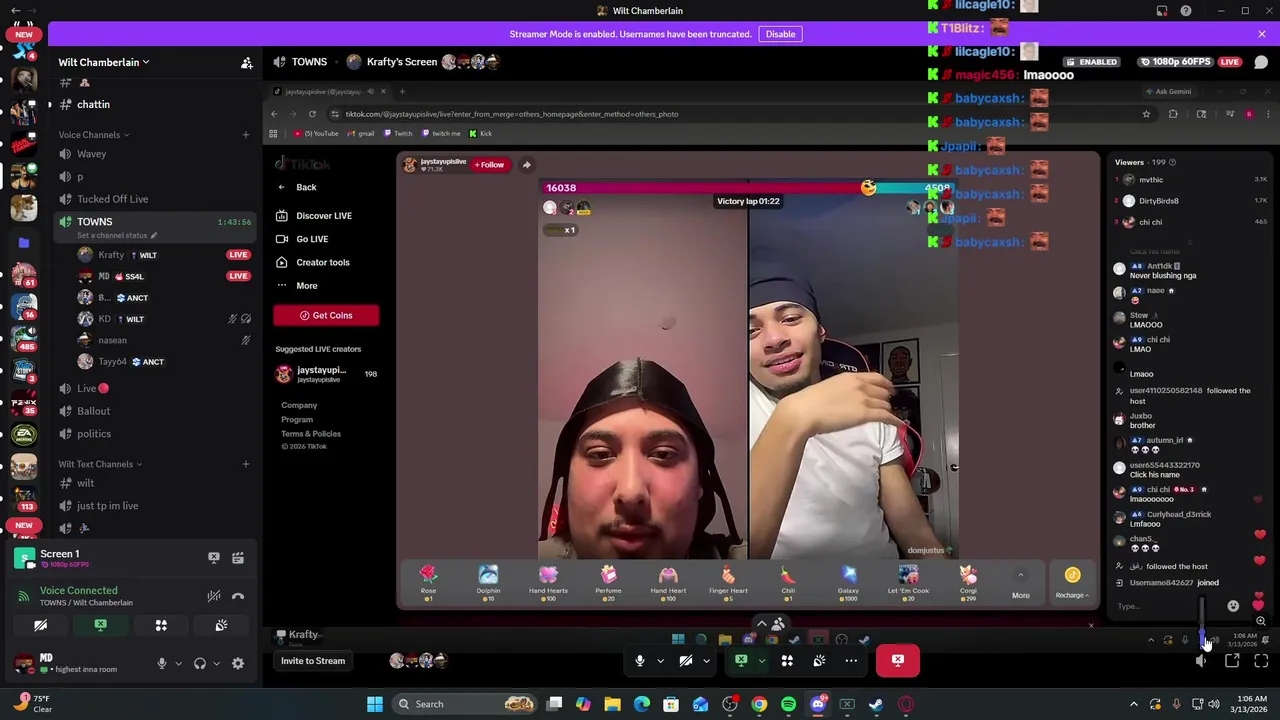Create a new Wilt Text channel with plus

pyautogui.click(x=246, y=464)
